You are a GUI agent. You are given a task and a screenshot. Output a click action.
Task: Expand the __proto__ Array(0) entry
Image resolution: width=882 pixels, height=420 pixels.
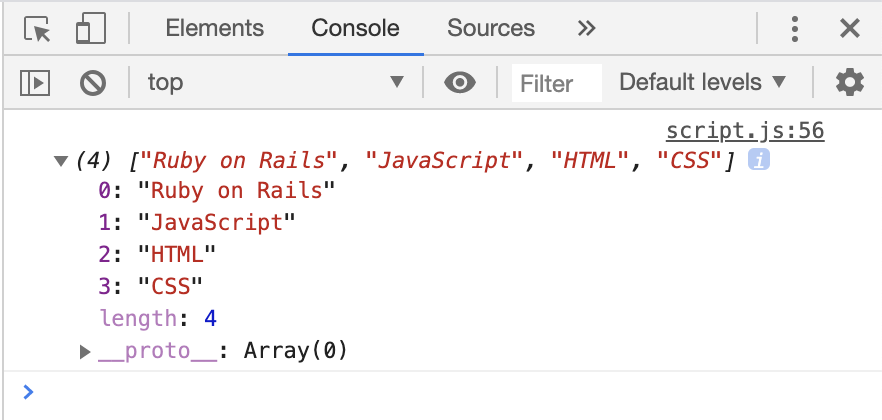(x=86, y=351)
